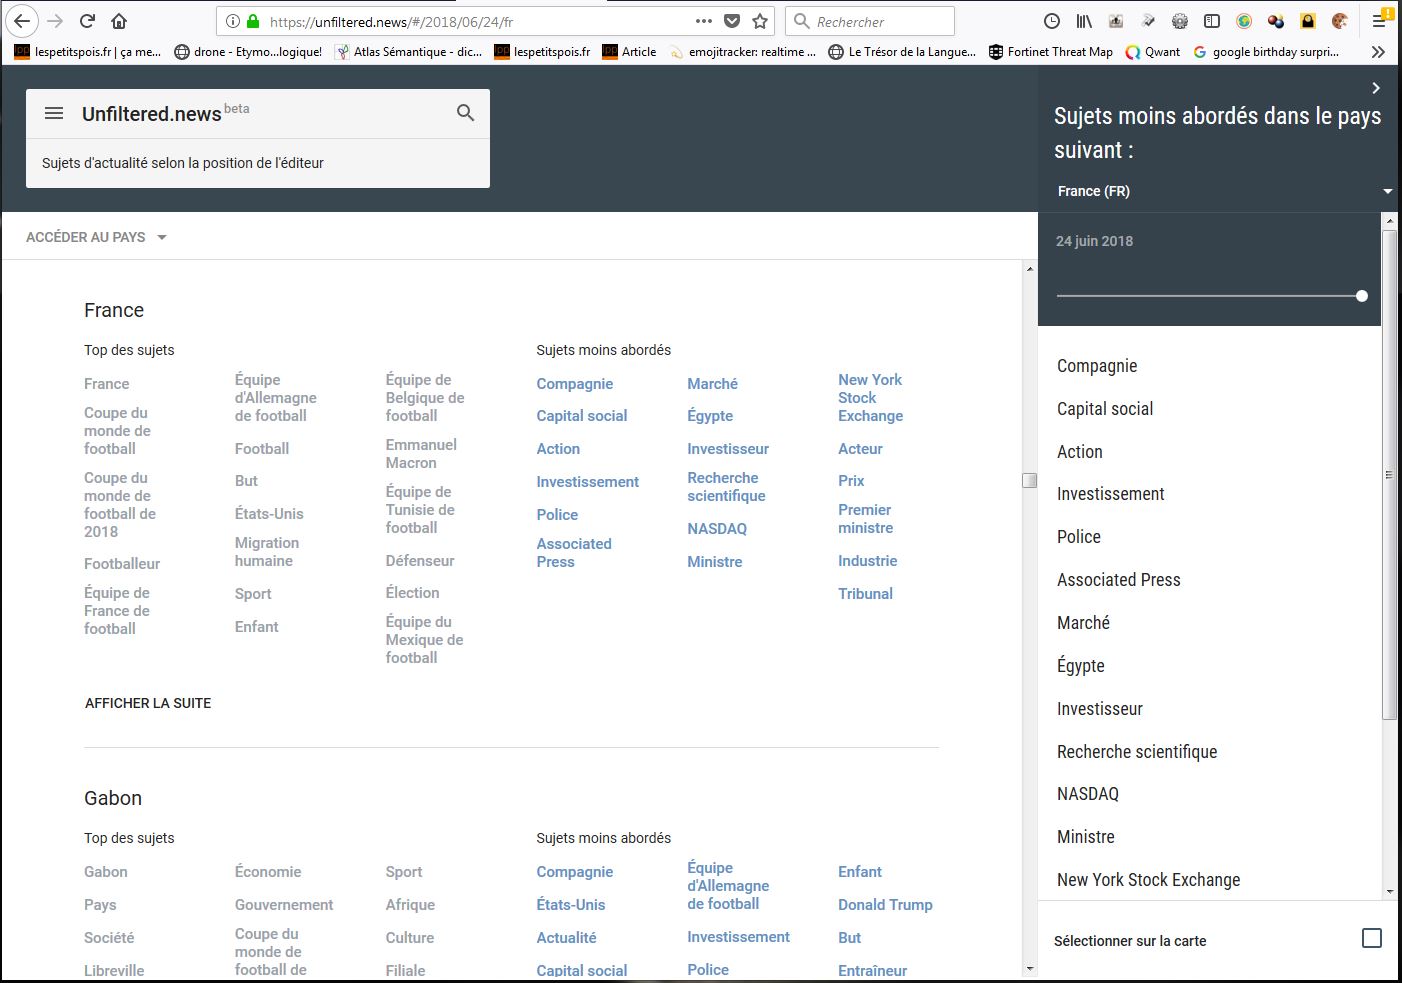Screen dimensions: 1402x983
Task: Click 'Afficher la suite' under France
Action: click(x=148, y=703)
